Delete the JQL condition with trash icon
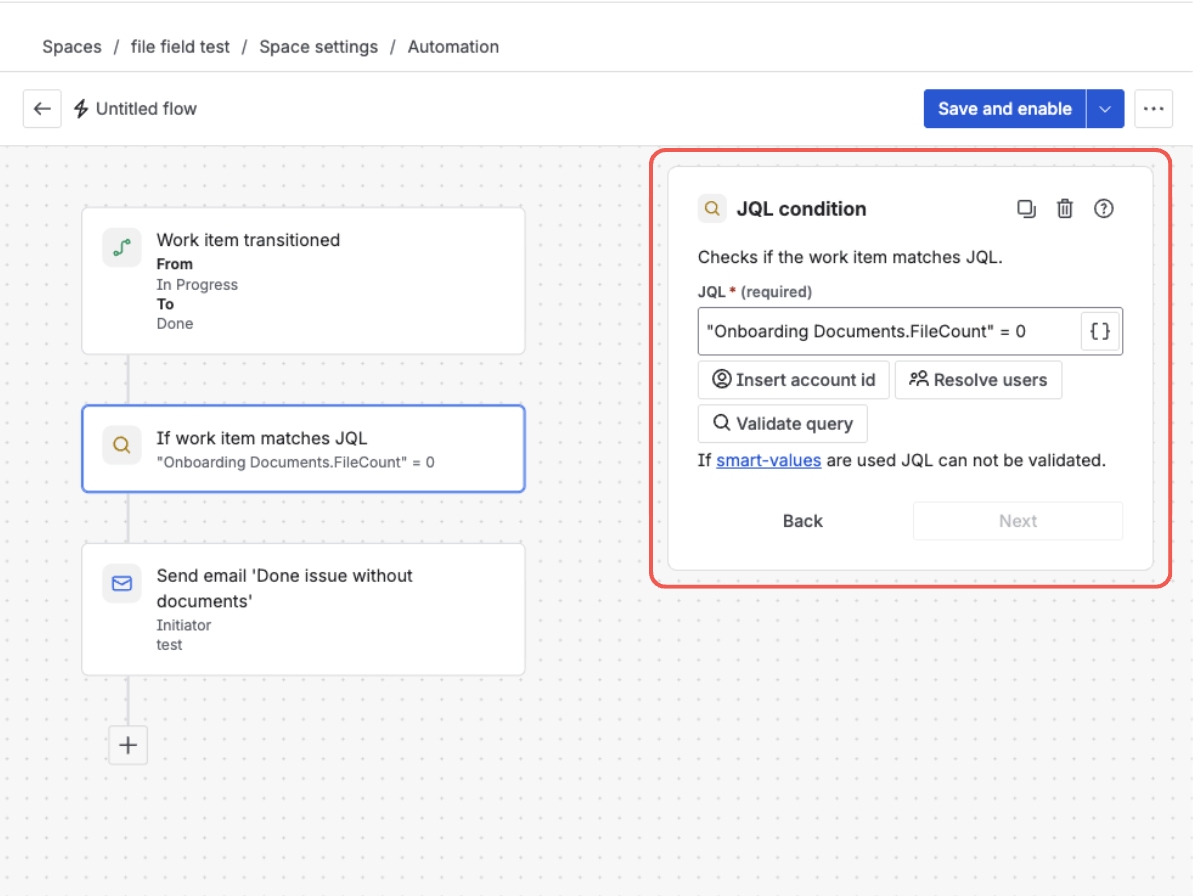The image size is (1200, 896). pyautogui.click(x=1065, y=209)
